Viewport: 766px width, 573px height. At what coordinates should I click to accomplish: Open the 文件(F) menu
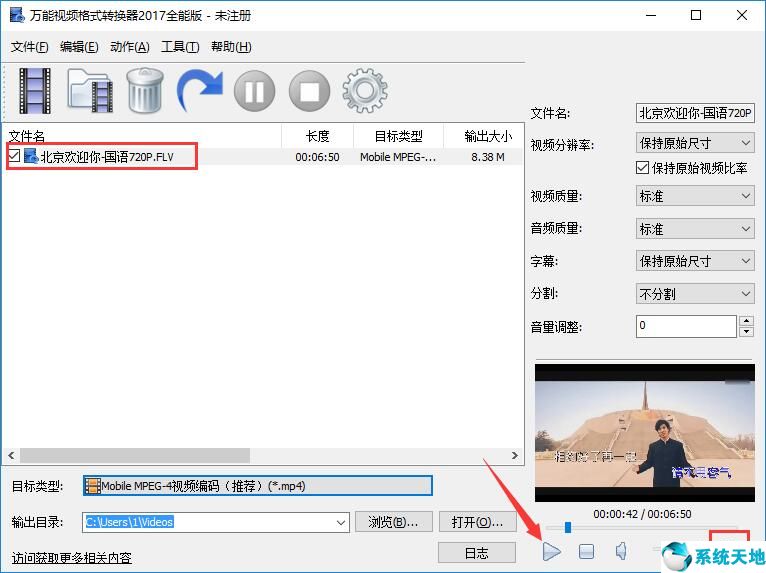tap(30, 47)
